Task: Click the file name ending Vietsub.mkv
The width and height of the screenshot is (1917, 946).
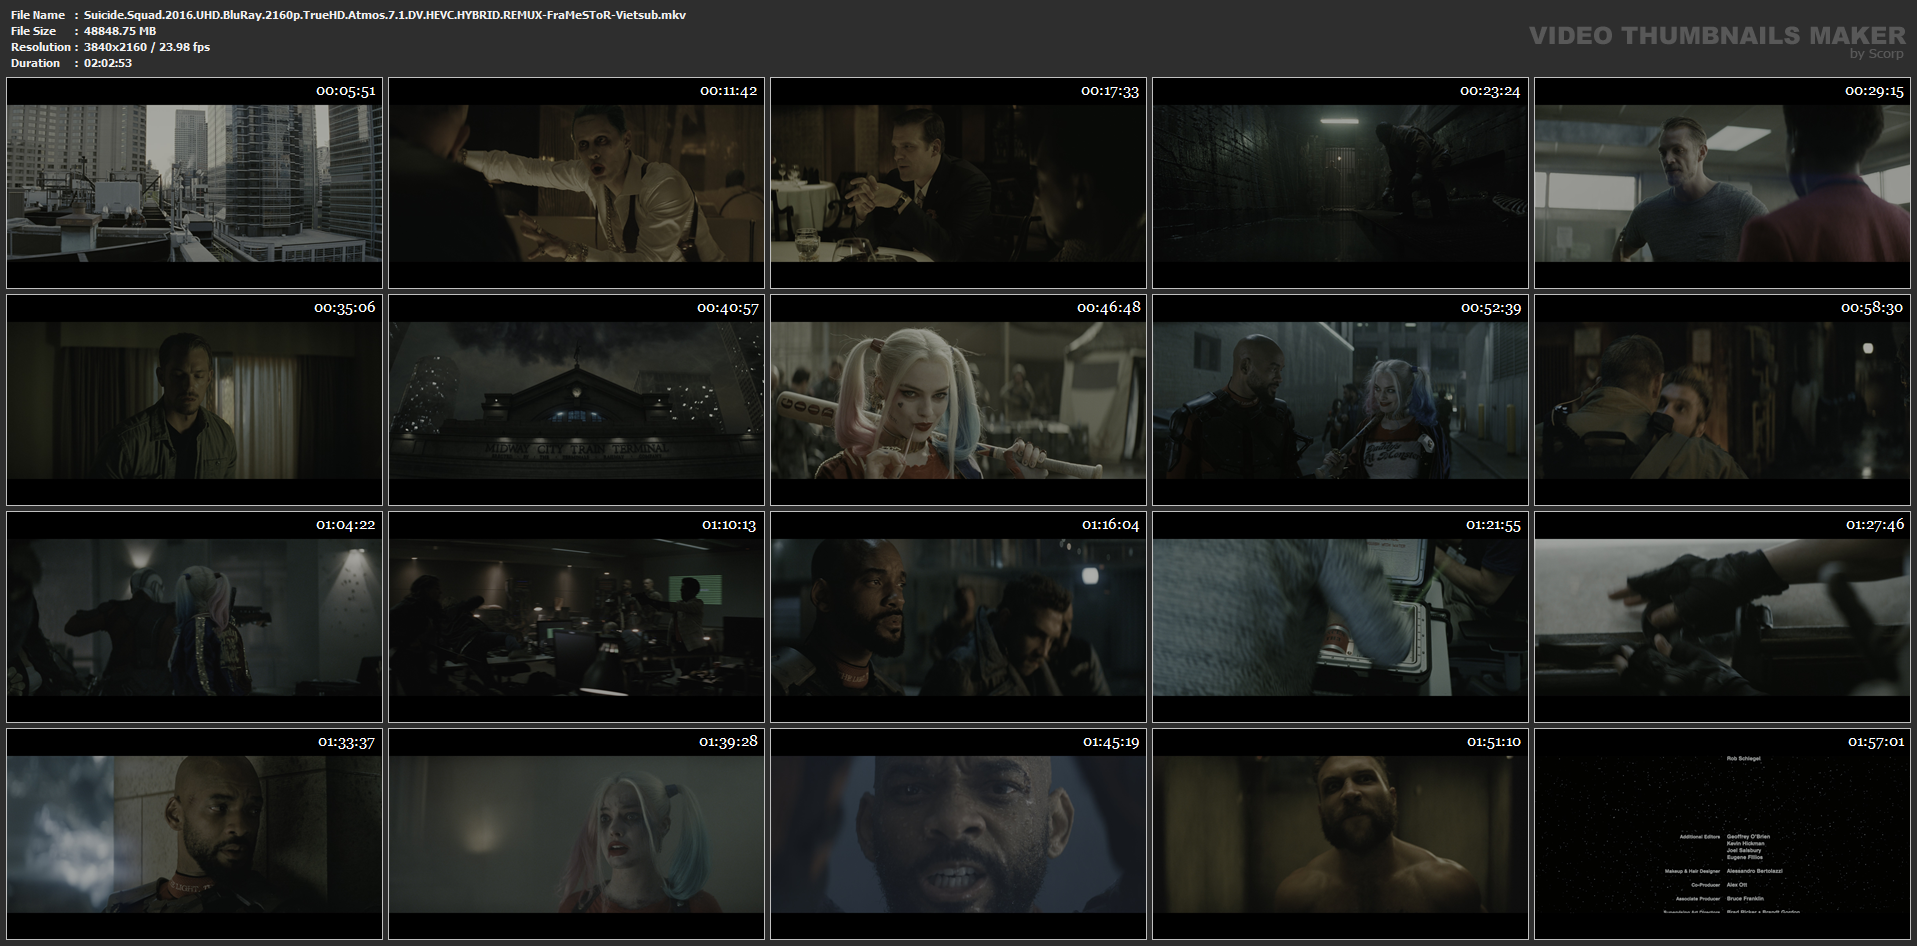Action: pos(385,15)
